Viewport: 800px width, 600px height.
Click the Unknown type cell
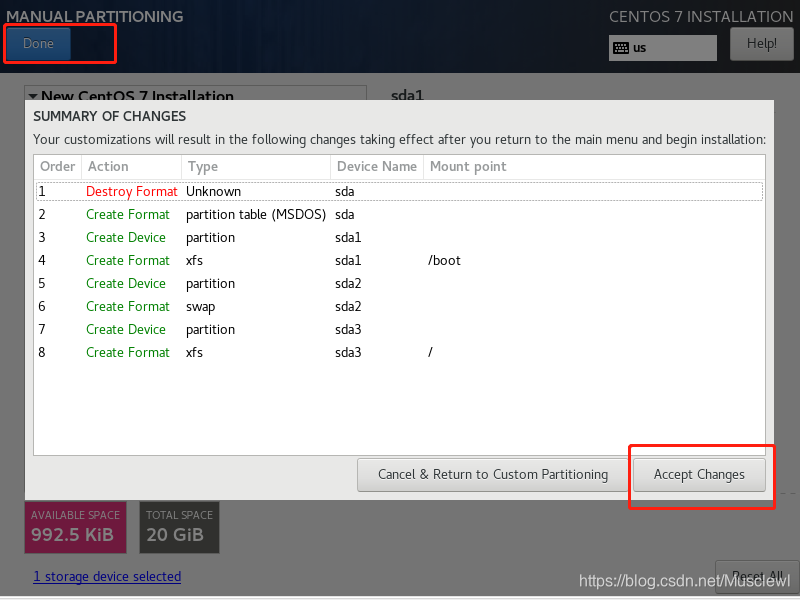click(213, 191)
